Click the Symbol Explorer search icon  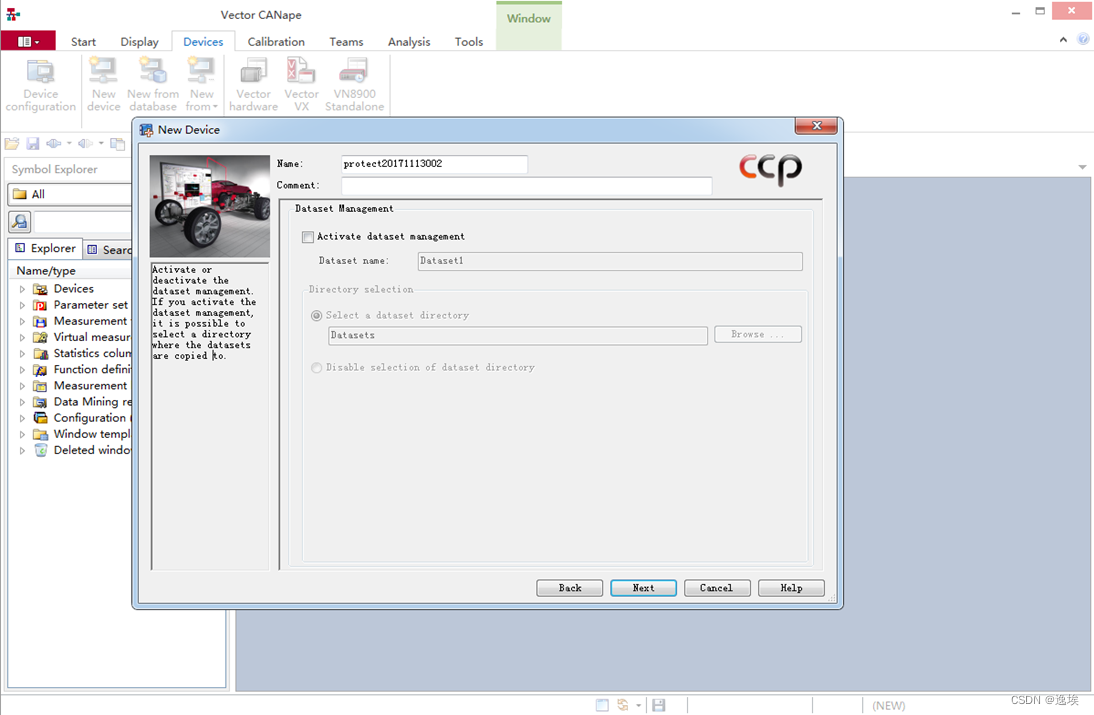point(20,222)
